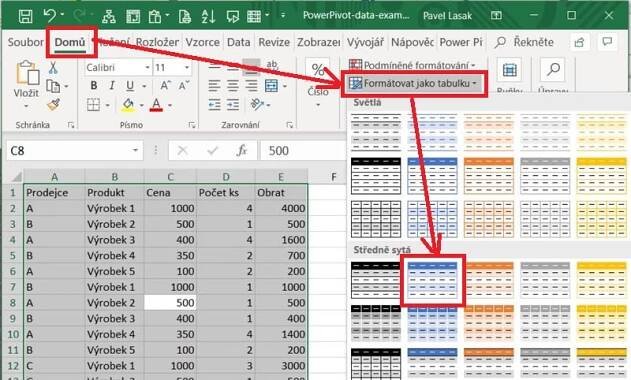Open the font size 11 dropdown

tap(187, 68)
